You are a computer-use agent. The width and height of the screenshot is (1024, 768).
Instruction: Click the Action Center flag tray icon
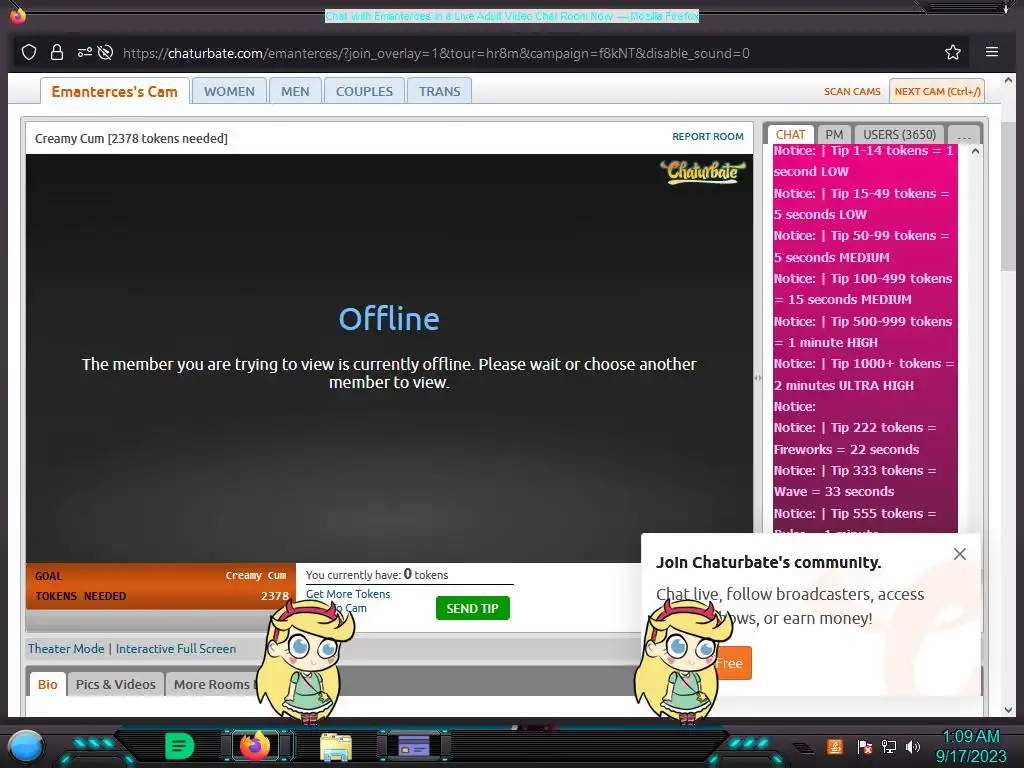tap(864, 747)
